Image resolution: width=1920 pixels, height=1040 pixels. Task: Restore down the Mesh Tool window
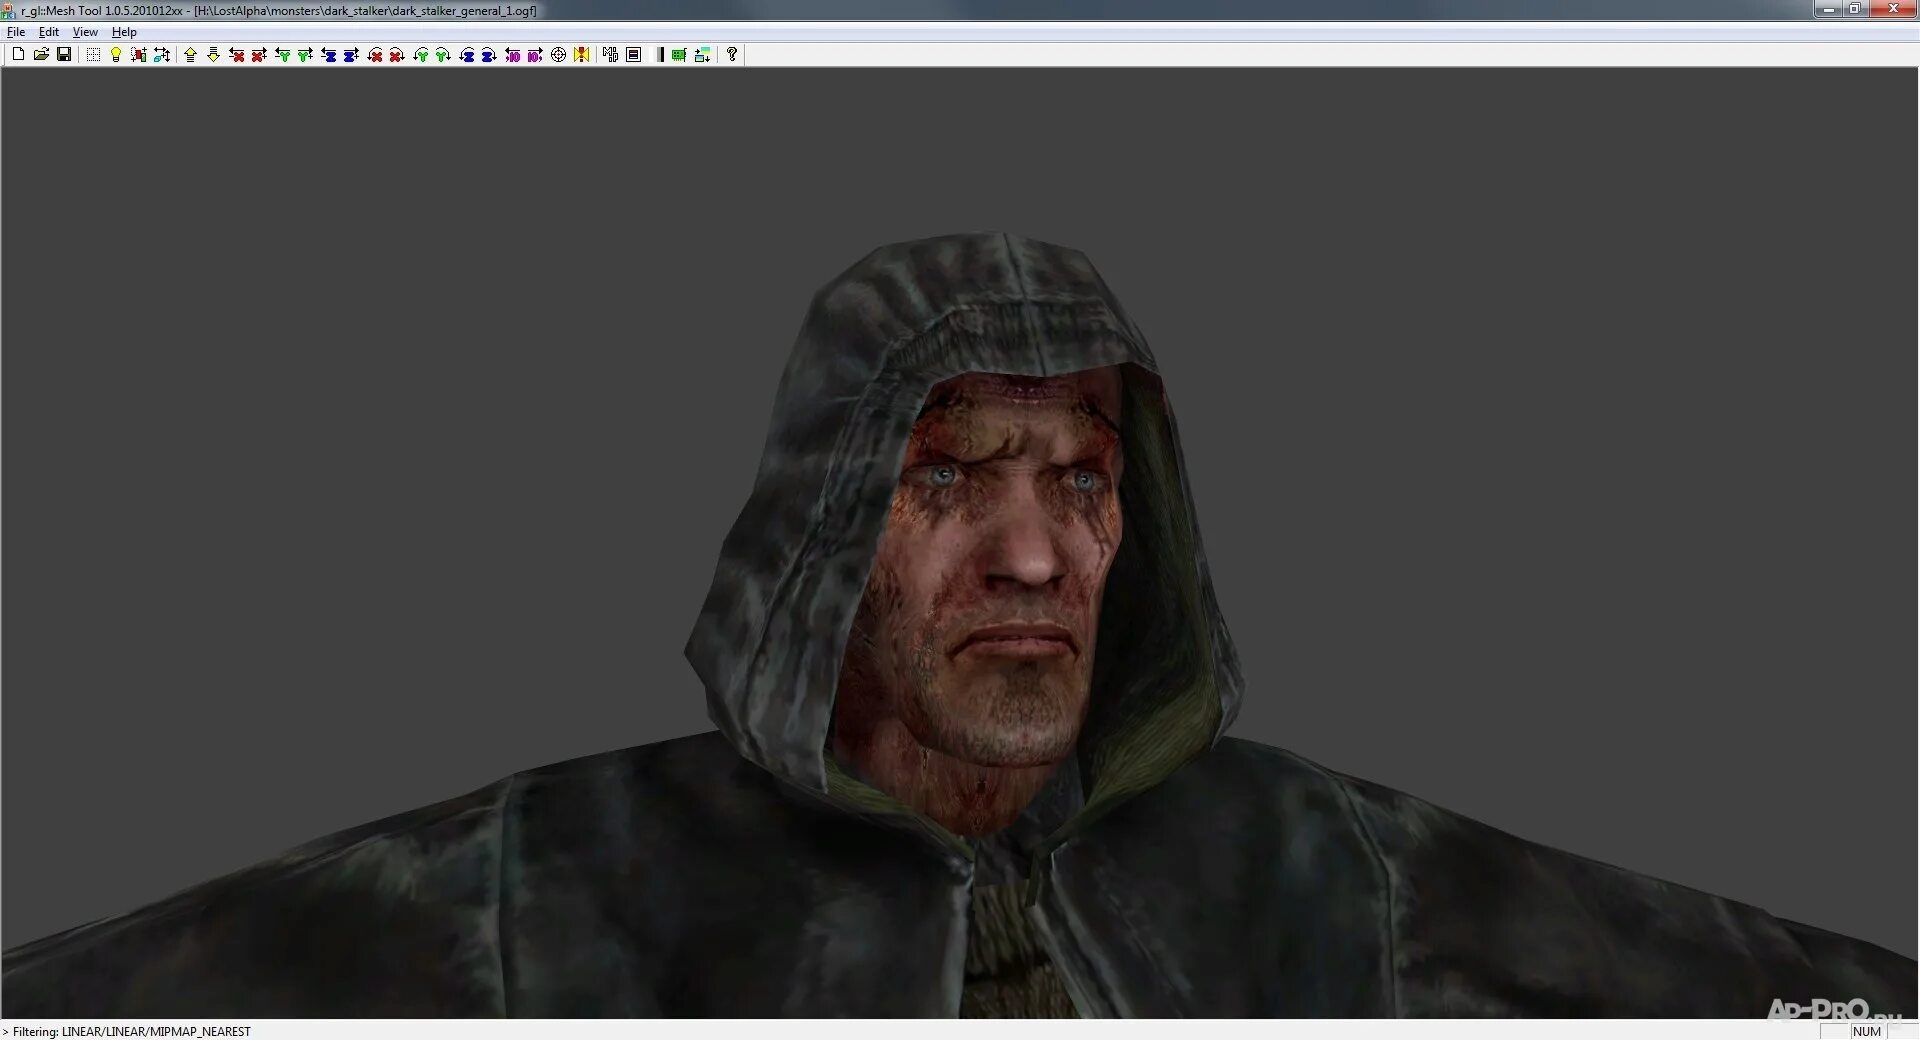click(1854, 9)
